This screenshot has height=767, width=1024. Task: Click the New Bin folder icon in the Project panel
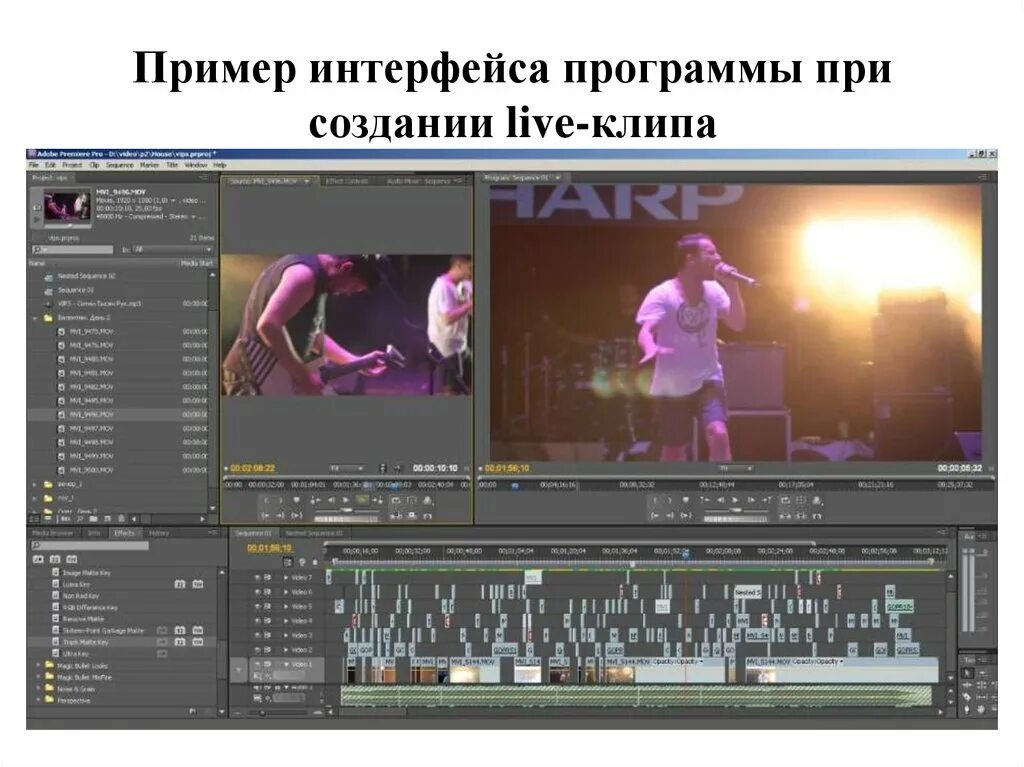click(x=93, y=518)
